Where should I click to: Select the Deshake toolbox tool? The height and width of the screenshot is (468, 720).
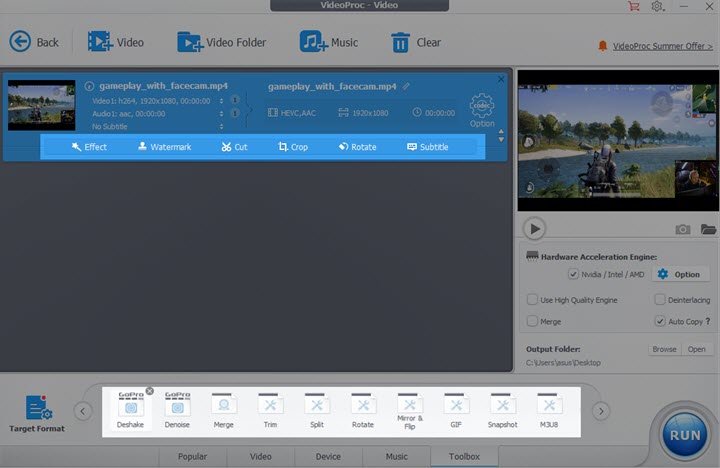click(x=130, y=408)
